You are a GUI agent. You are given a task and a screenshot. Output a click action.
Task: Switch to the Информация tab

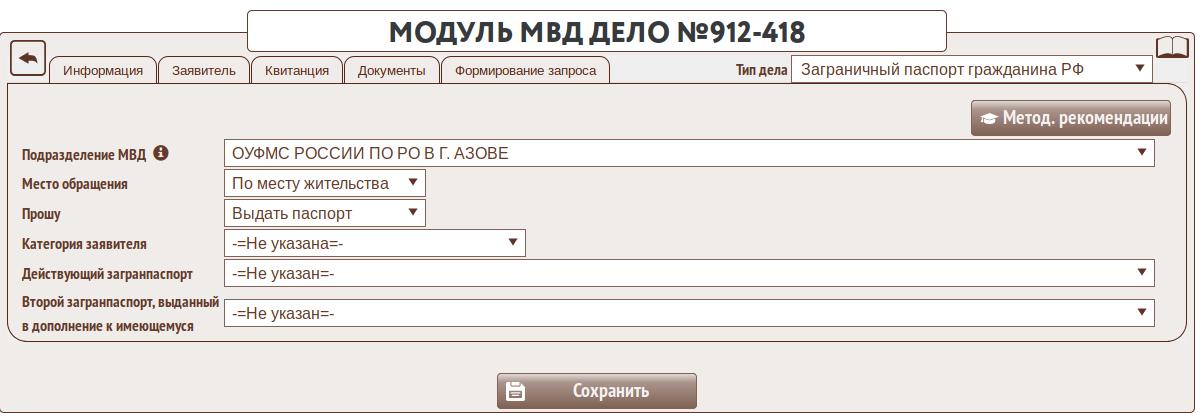click(x=103, y=70)
